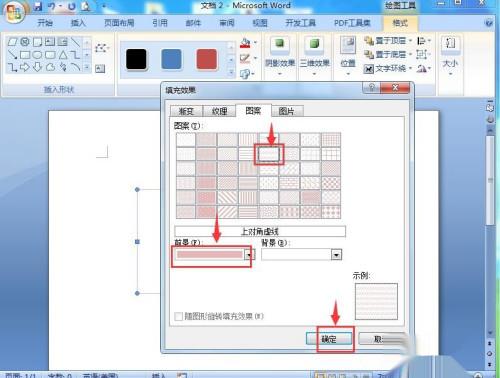Open the 开始 ribbon tab

click(x=45, y=23)
